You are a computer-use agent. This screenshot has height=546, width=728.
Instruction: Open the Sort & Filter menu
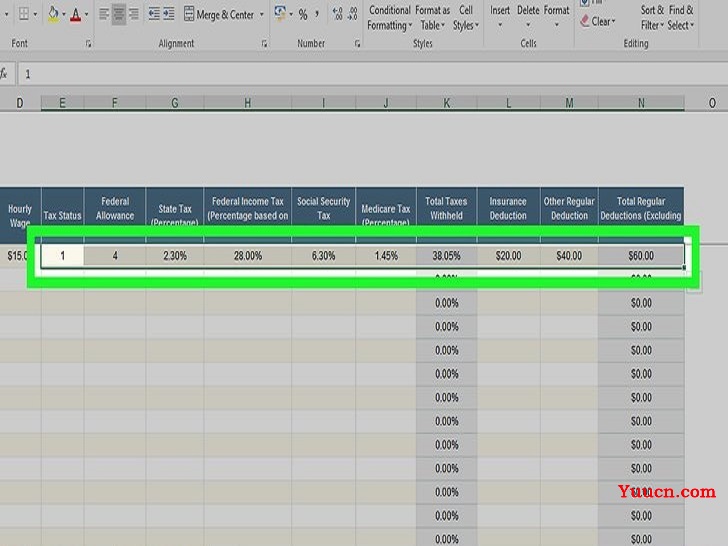(652, 18)
